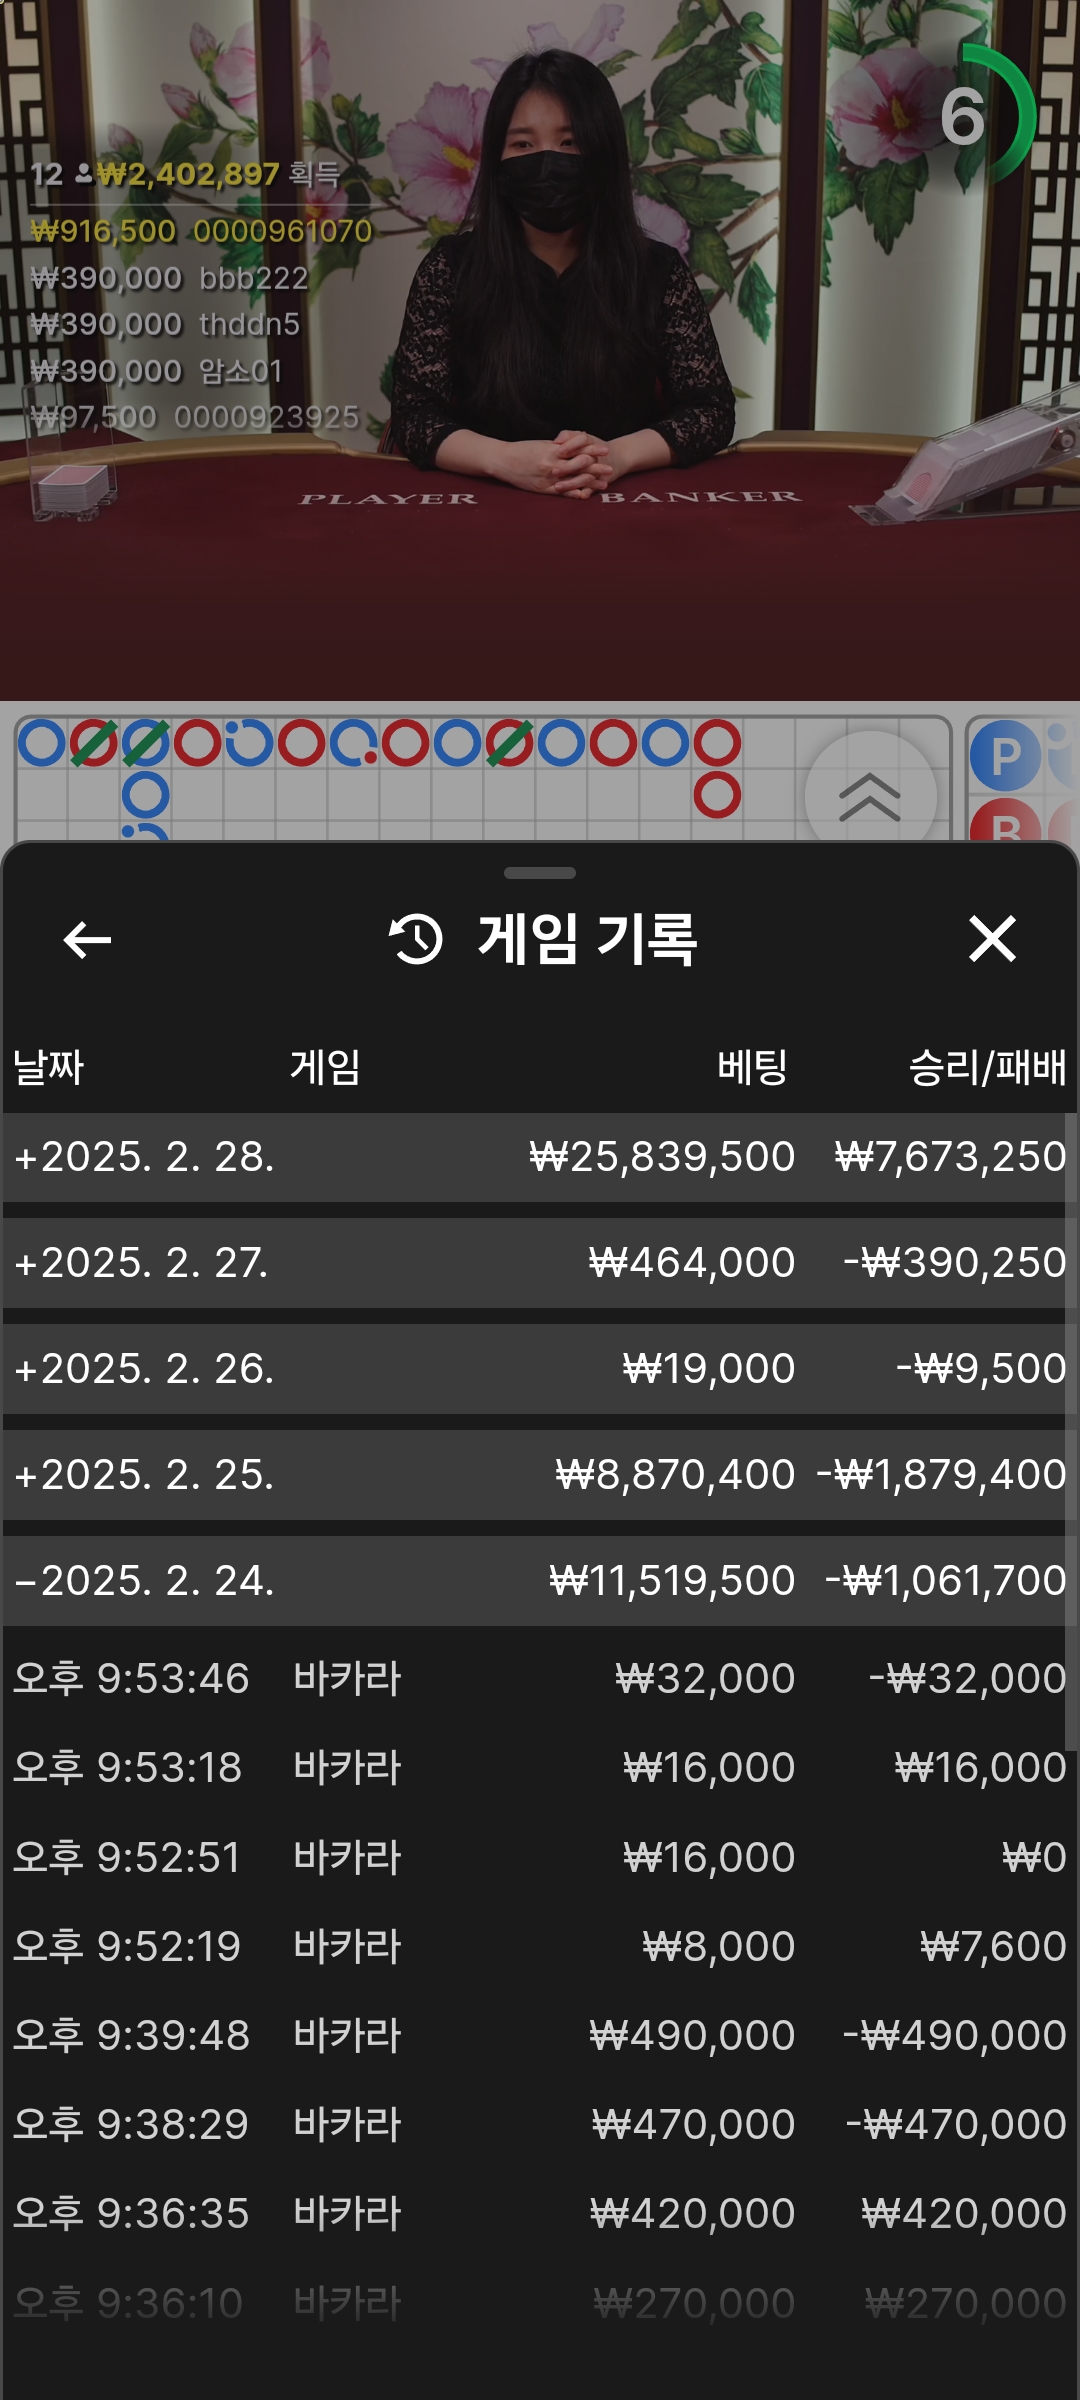Screen dimensions: 1080x2400
Task: Close the 게임 기록 panel
Action: pyautogui.click(x=992, y=939)
